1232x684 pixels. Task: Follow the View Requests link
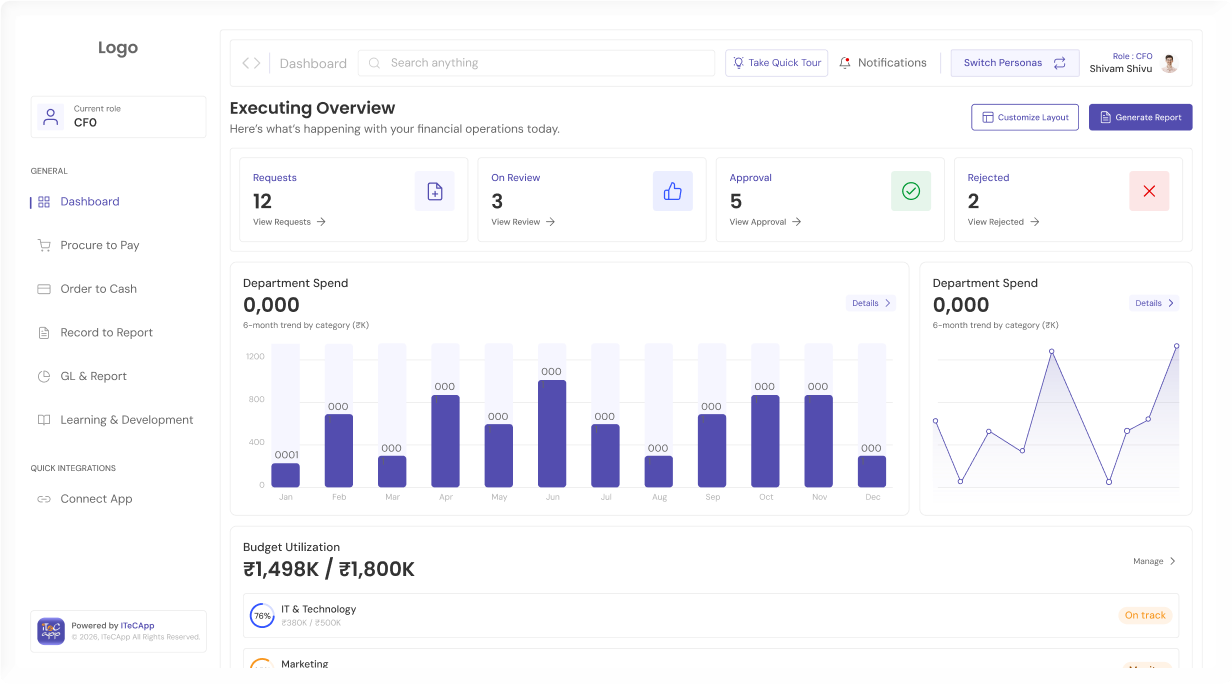click(289, 222)
